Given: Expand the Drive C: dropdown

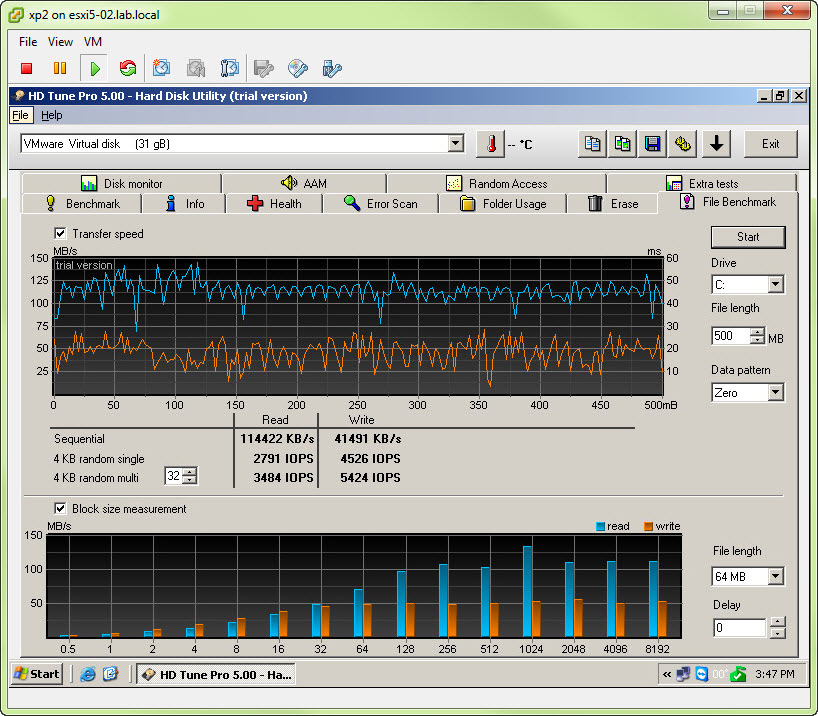Looking at the screenshot, I should pos(775,286).
